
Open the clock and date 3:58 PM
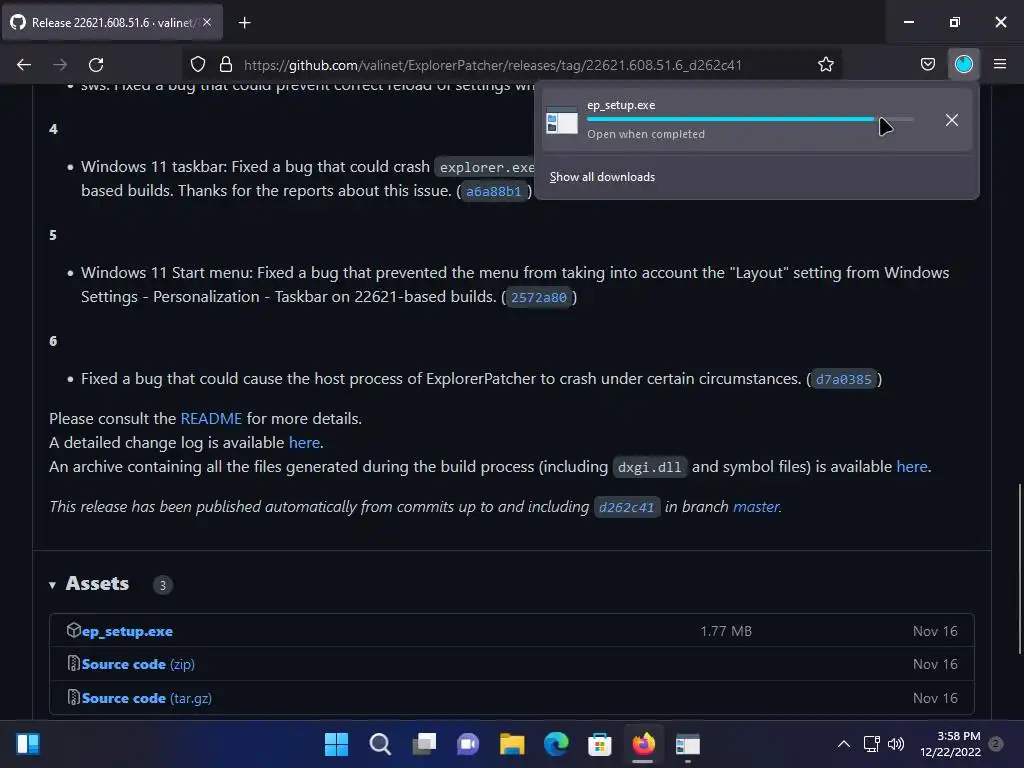pyautogui.click(x=950, y=744)
